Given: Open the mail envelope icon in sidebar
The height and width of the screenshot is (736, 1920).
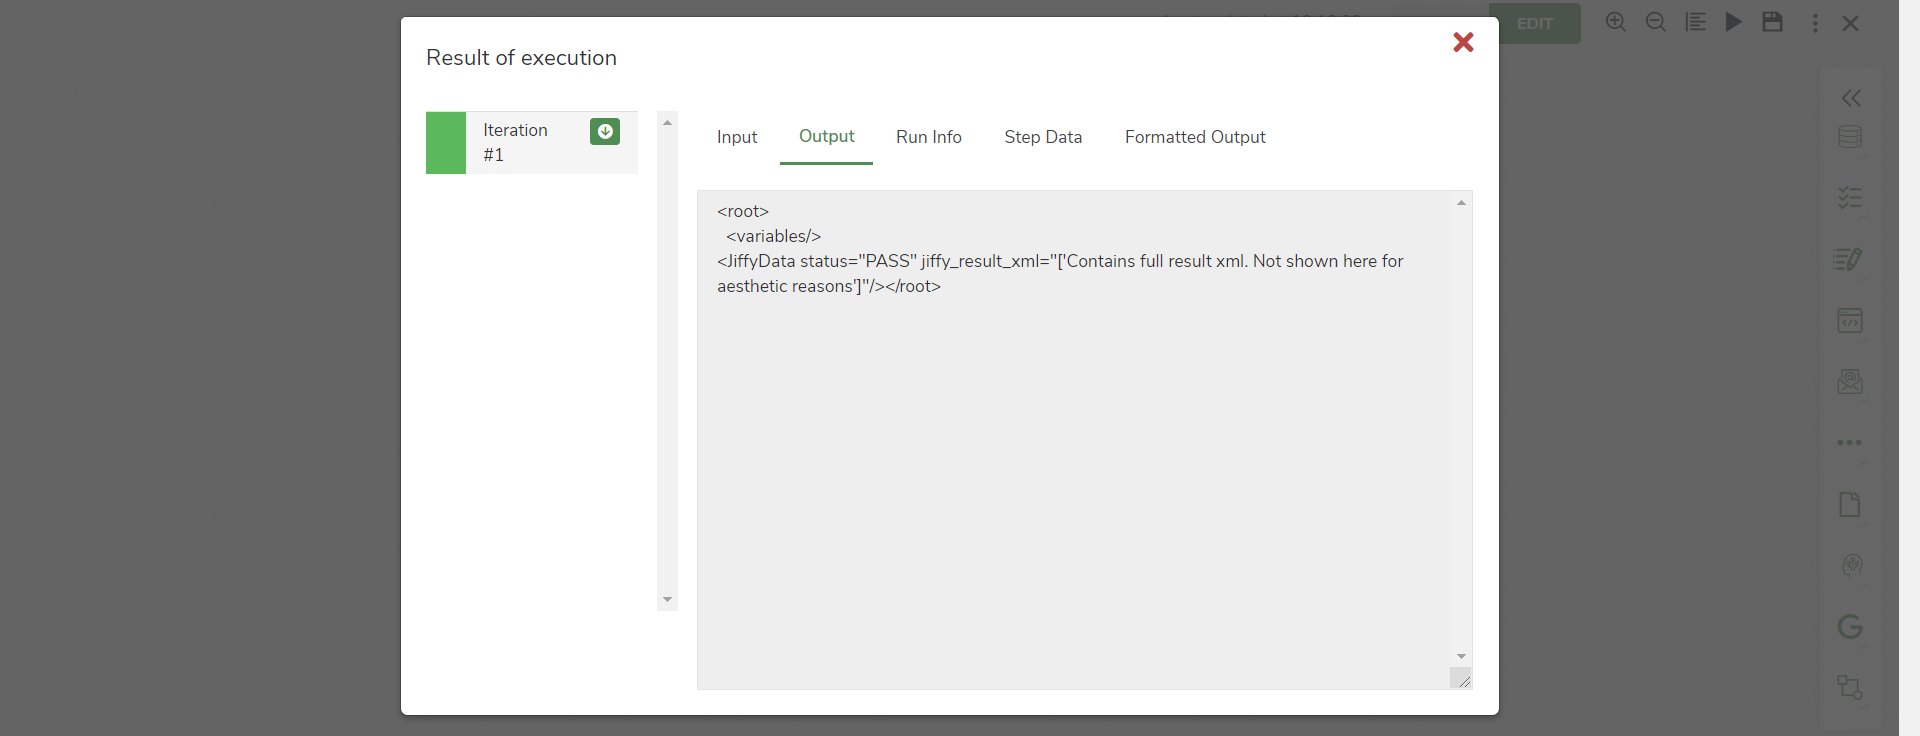Looking at the screenshot, I should (x=1850, y=381).
